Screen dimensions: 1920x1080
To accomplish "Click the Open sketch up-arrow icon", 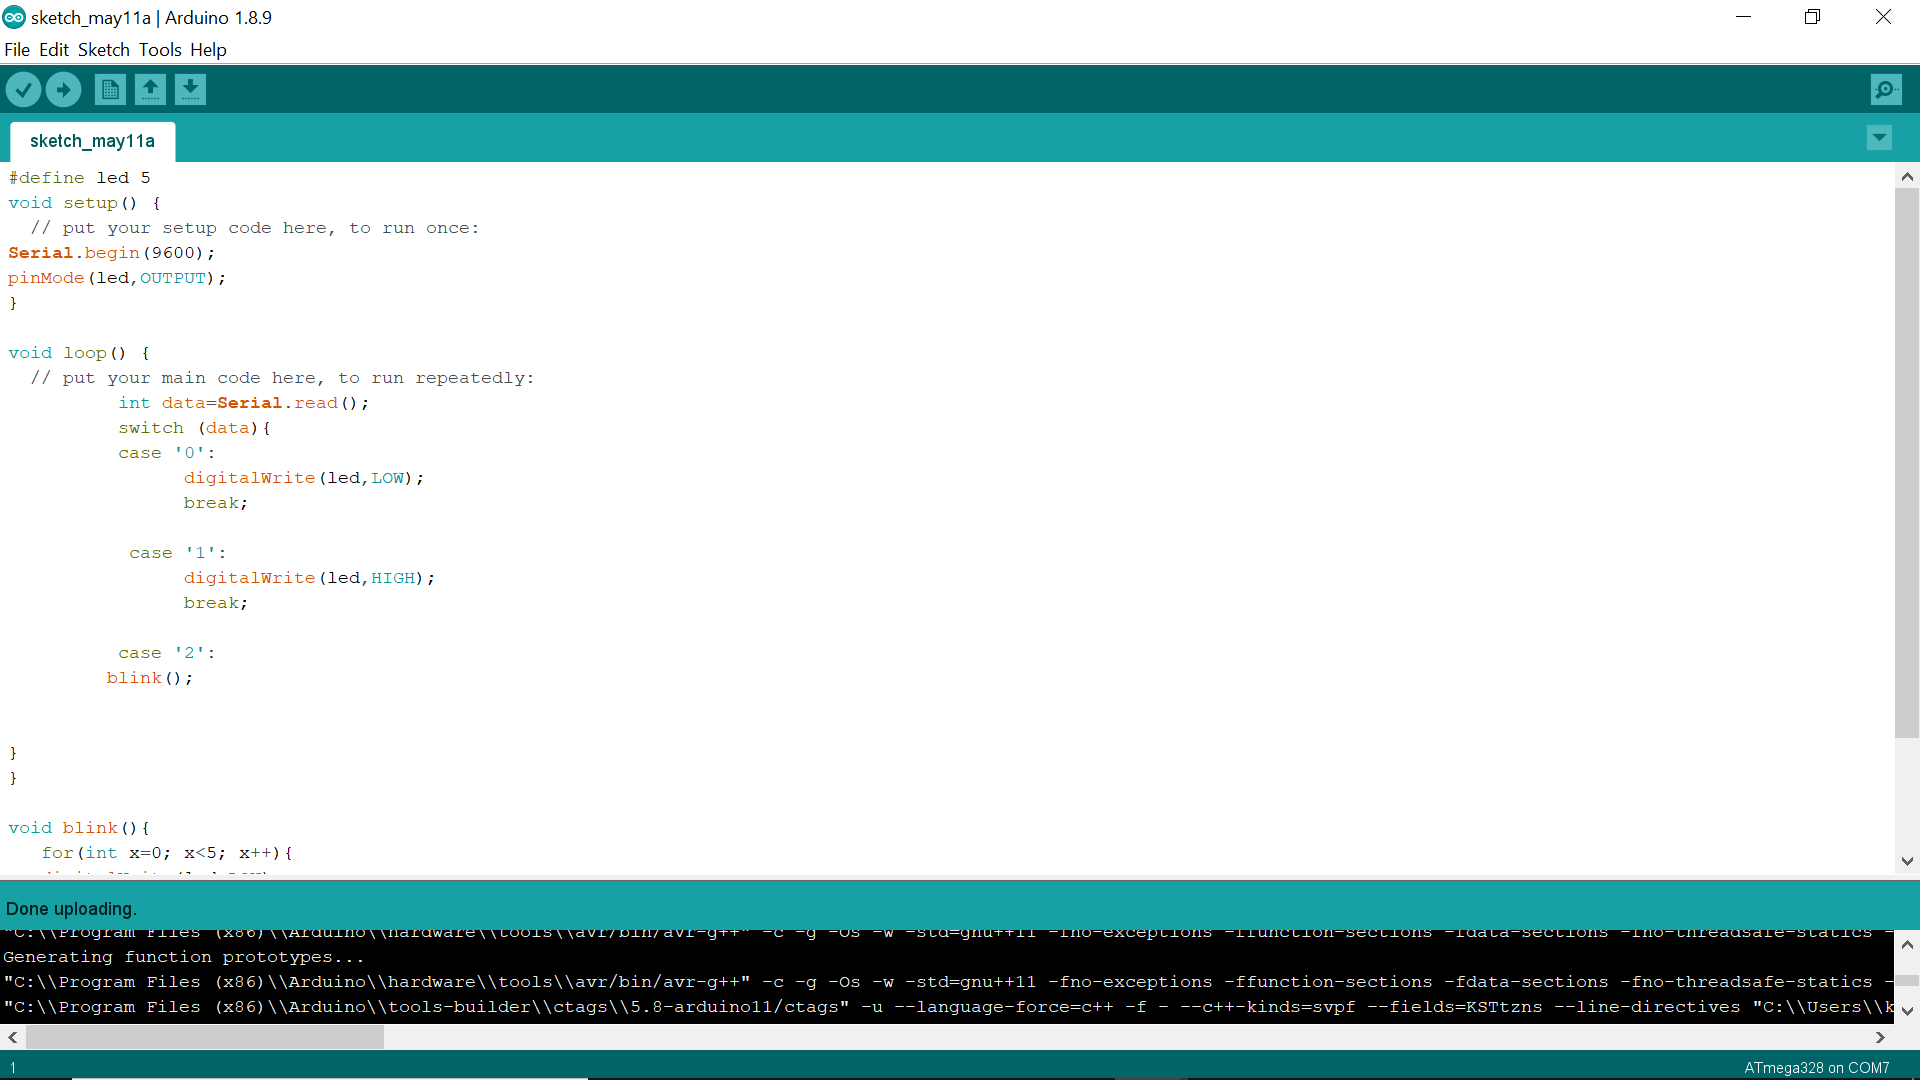I will click(x=150, y=90).
